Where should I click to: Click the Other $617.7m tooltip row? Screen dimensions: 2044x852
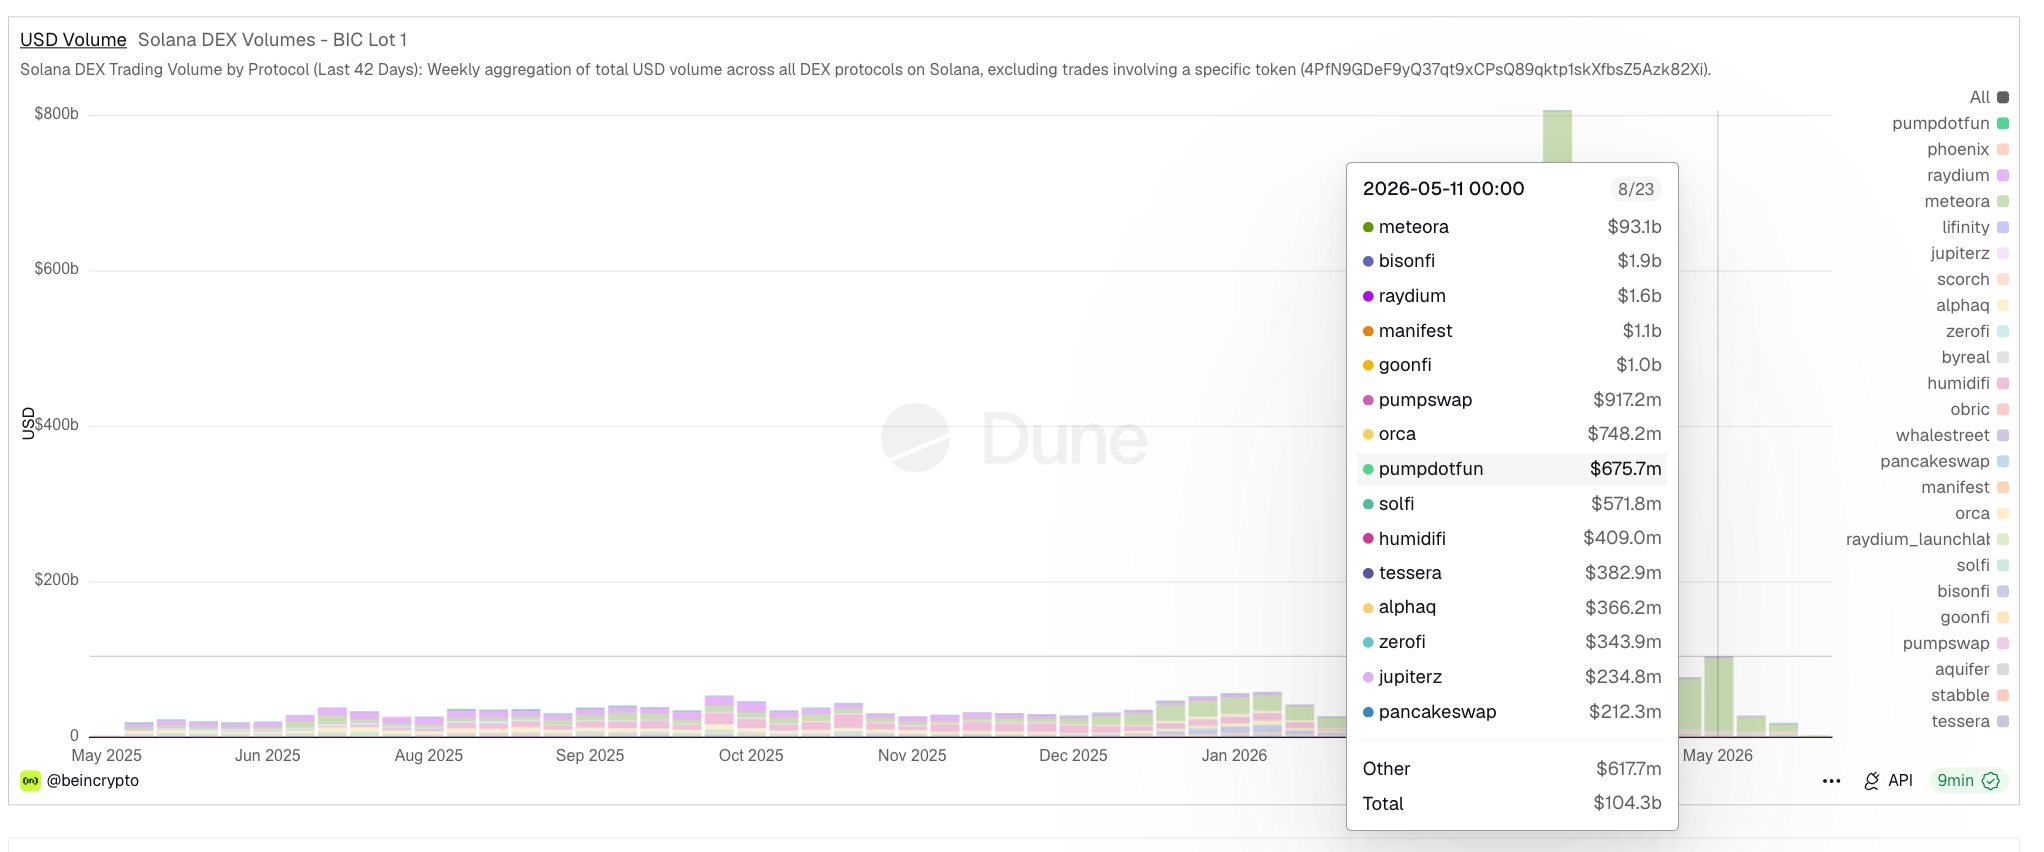tap(1512, 769)
